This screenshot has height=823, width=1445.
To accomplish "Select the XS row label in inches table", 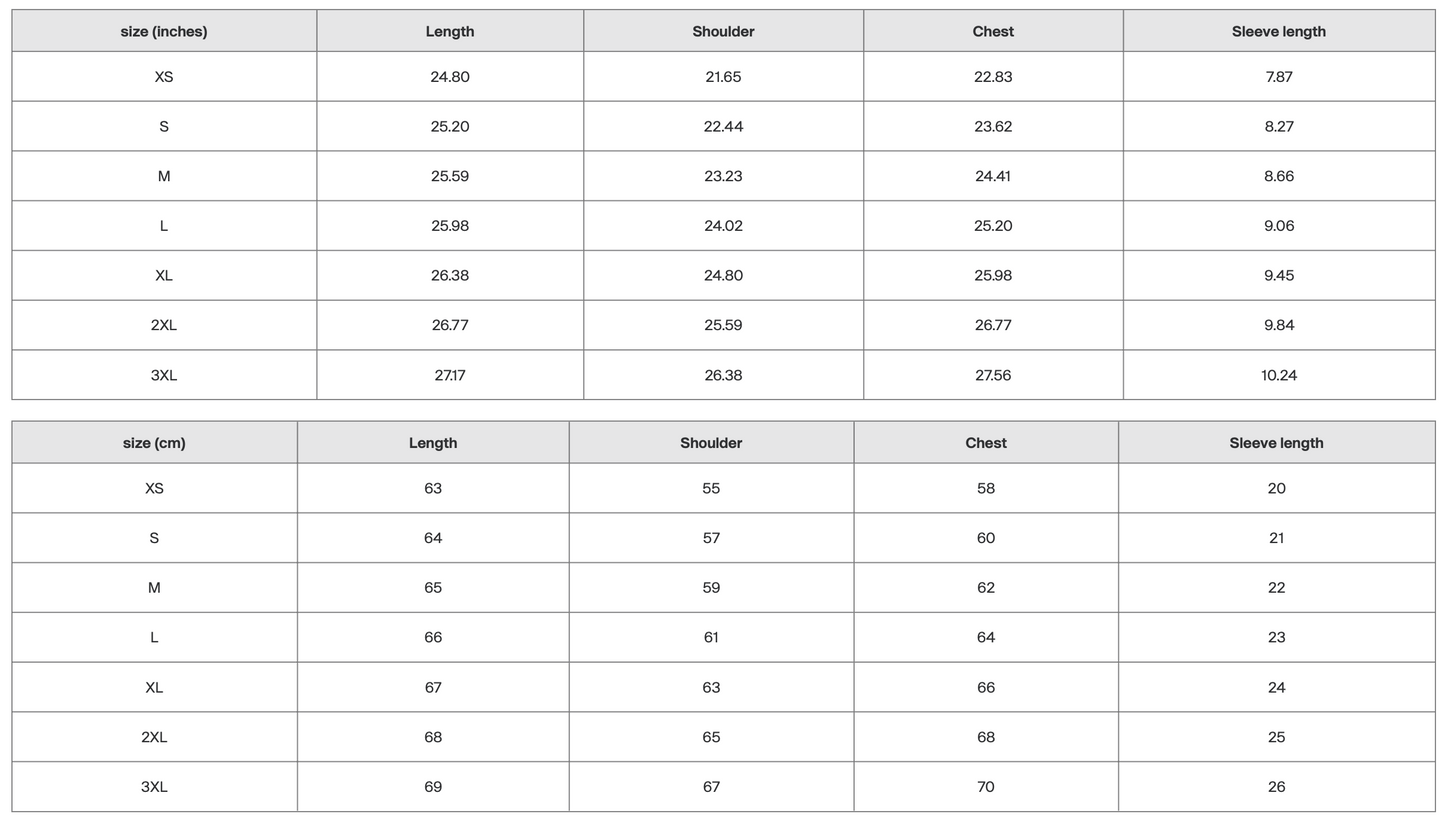I will [x=164, y=77].
